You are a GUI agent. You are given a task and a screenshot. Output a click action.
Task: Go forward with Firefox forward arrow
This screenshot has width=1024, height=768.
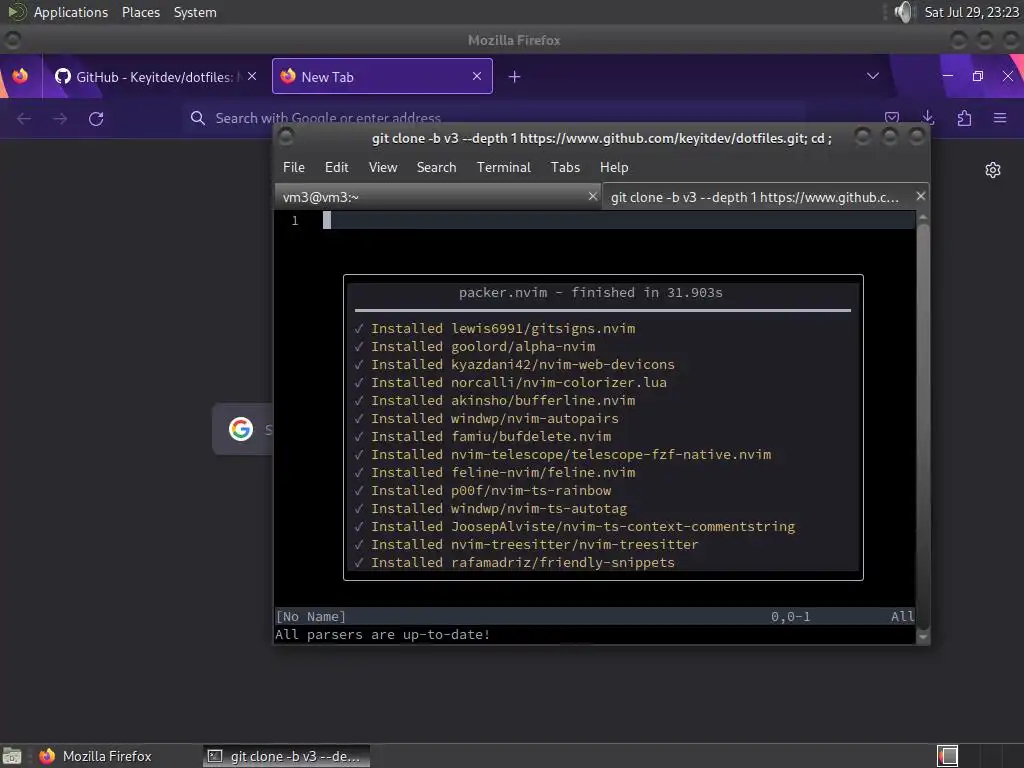(x=60, y=118)
